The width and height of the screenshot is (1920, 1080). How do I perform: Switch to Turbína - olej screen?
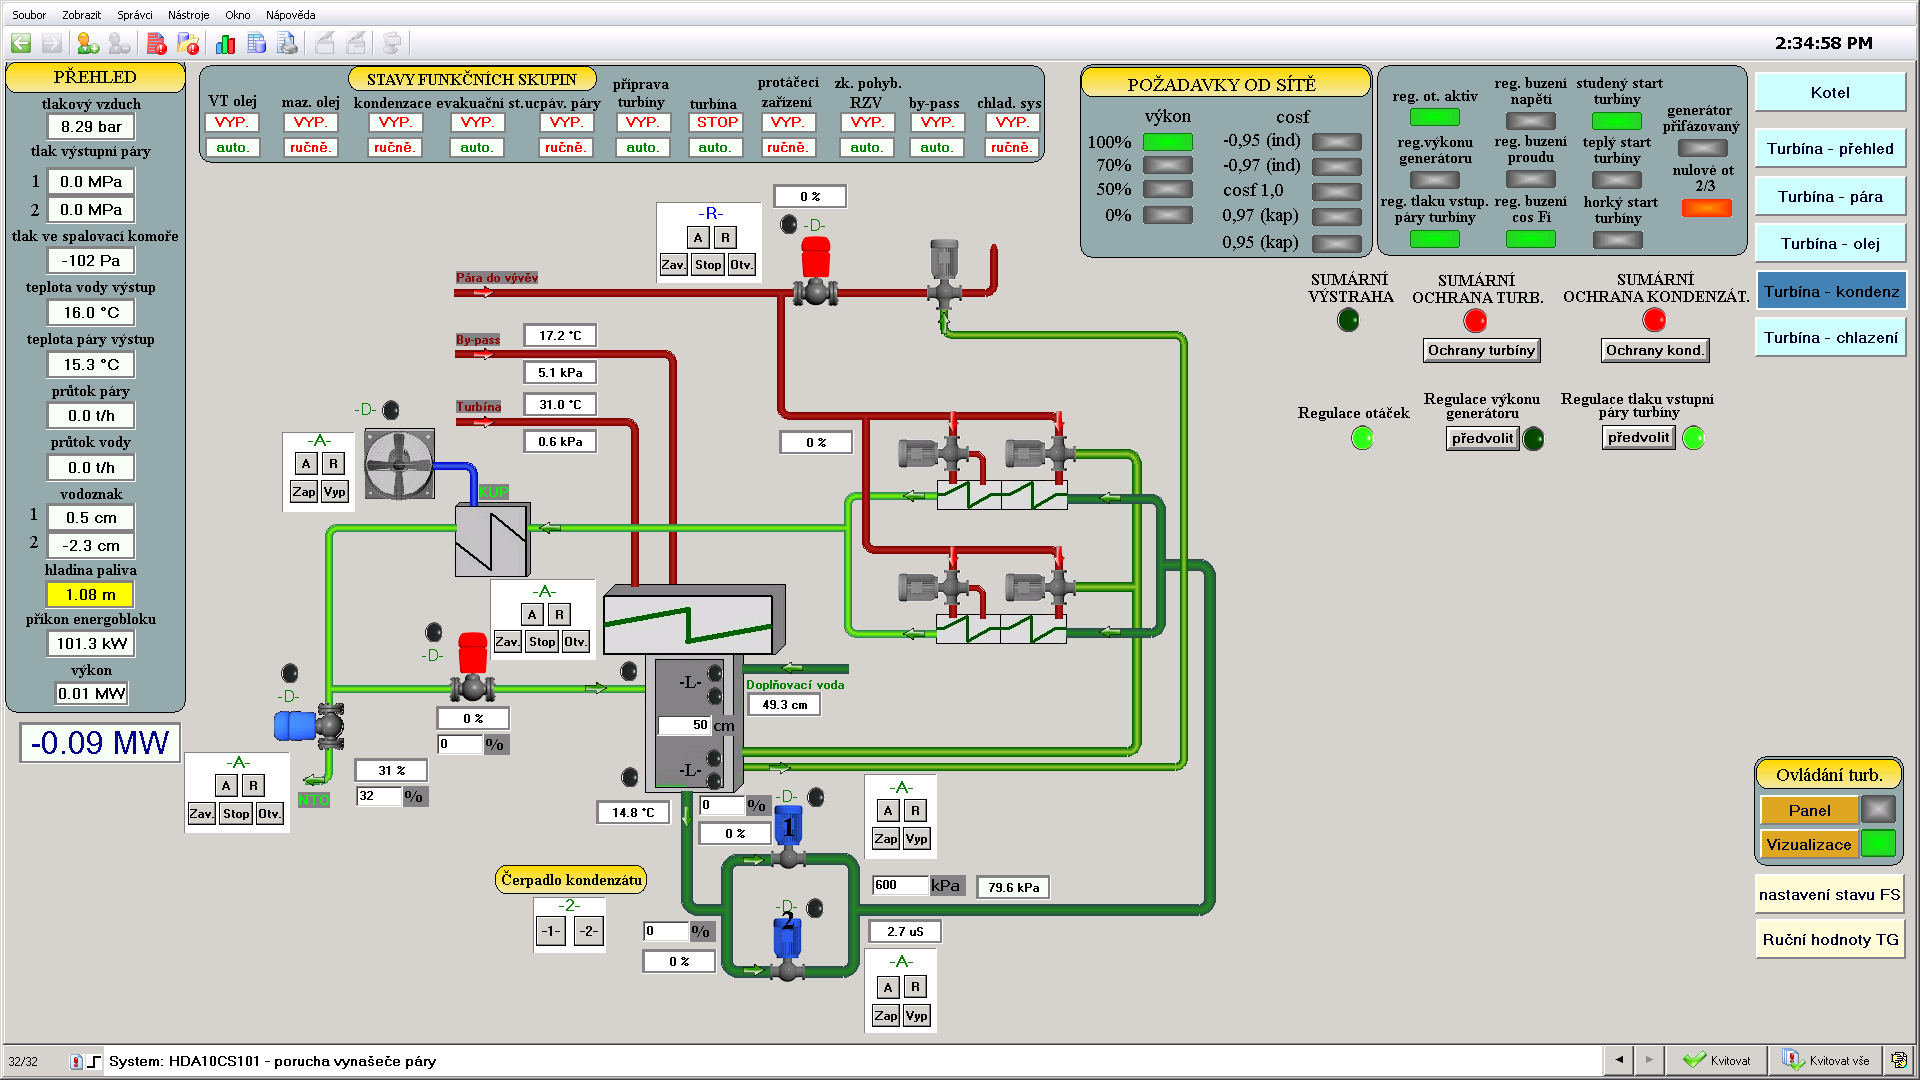click(x=1829, y=244)
